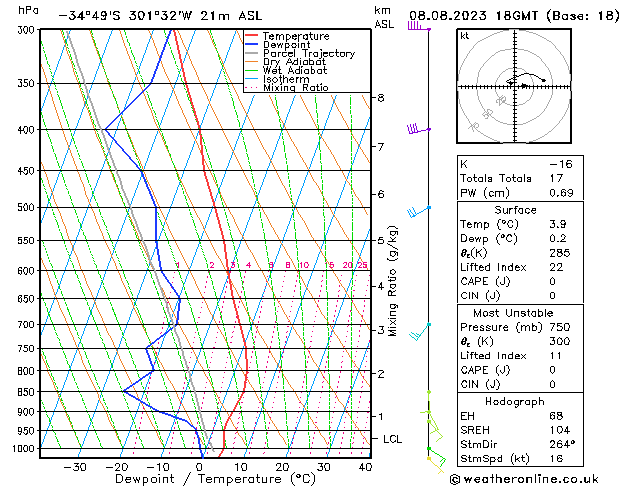
Task: Click the Isotherm legend label
Action: point(286,79)
